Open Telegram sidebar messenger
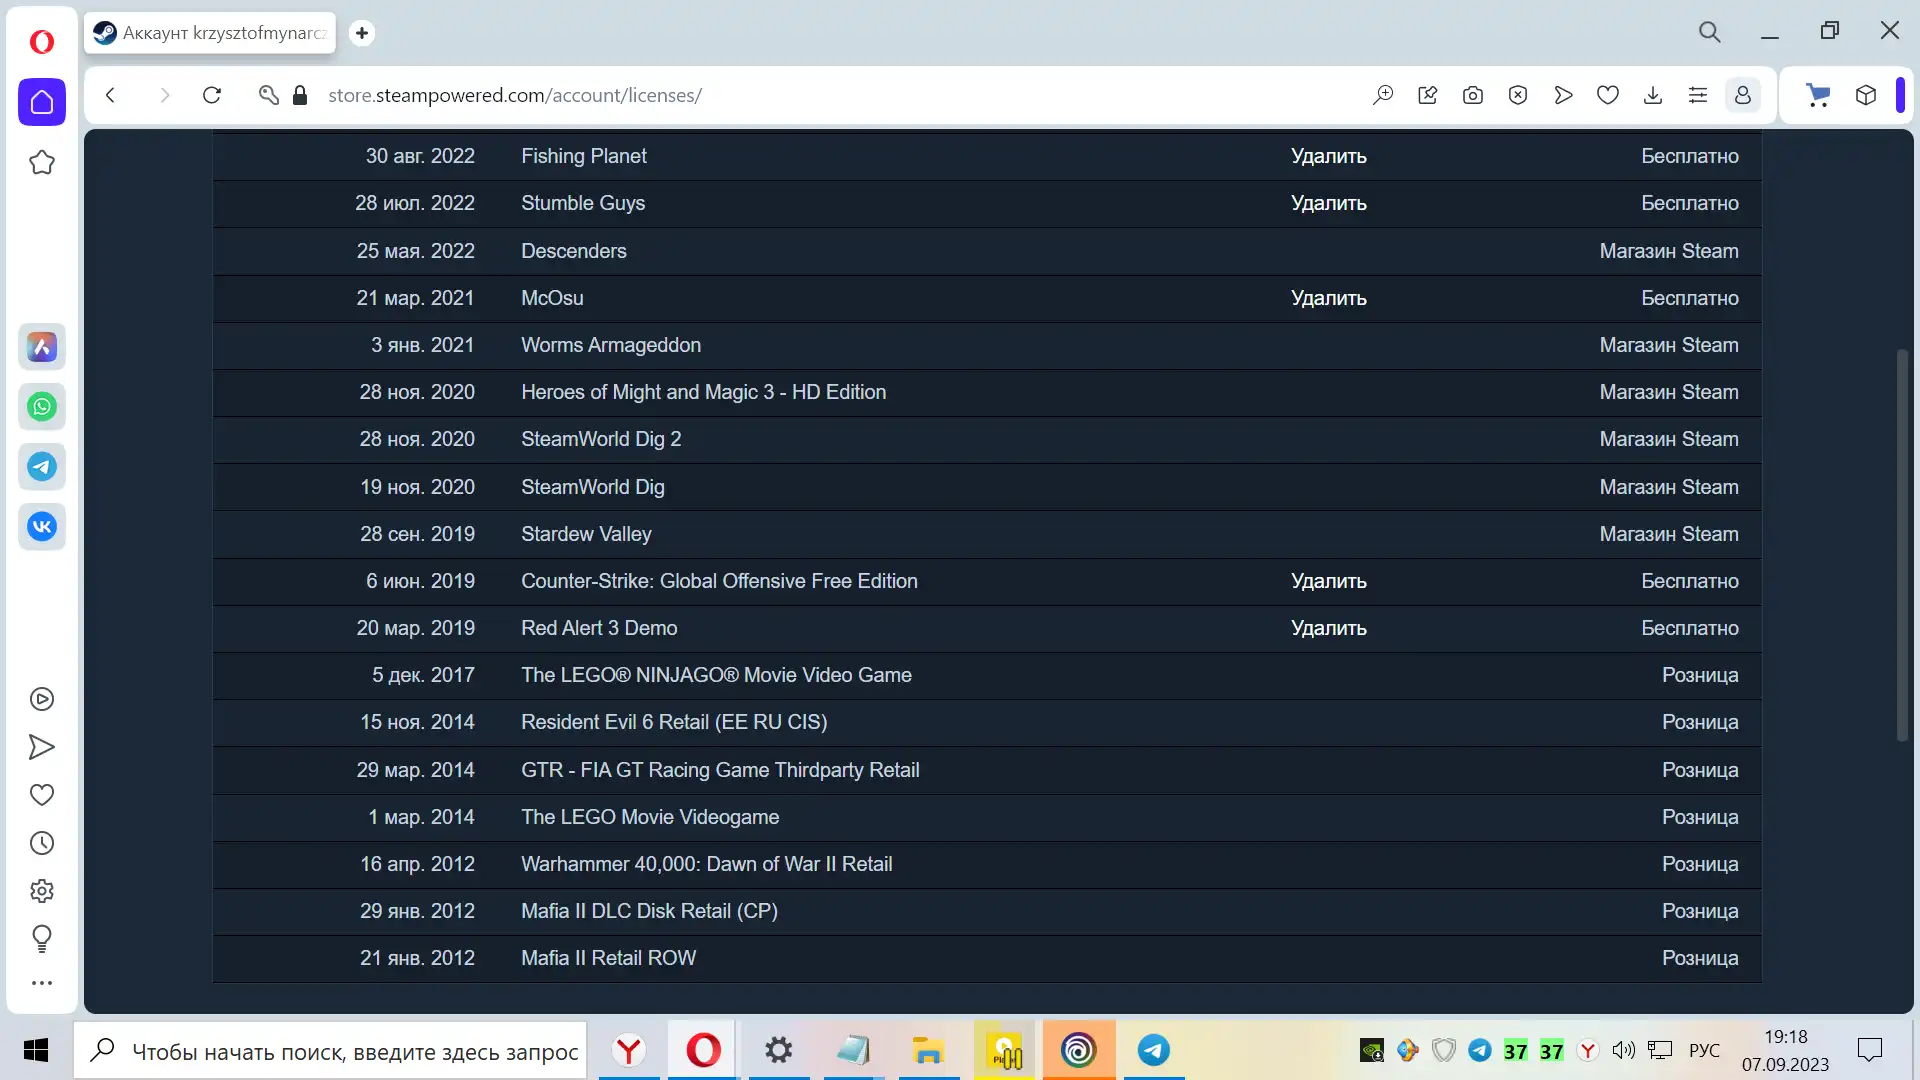This screenshot has width=1920, height=1080. pos(42,467)
